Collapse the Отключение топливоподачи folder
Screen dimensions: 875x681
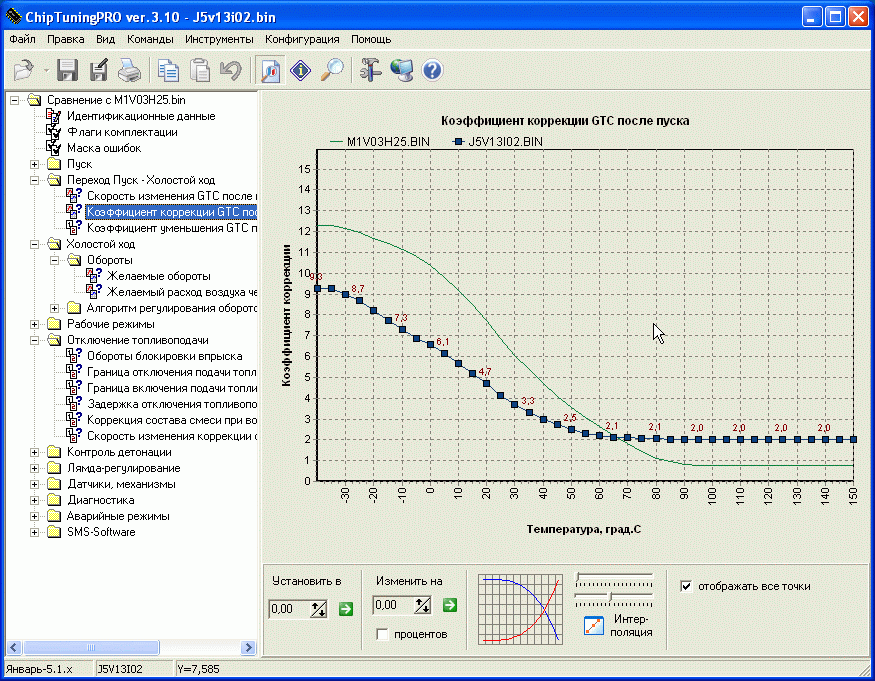[35, 340]
